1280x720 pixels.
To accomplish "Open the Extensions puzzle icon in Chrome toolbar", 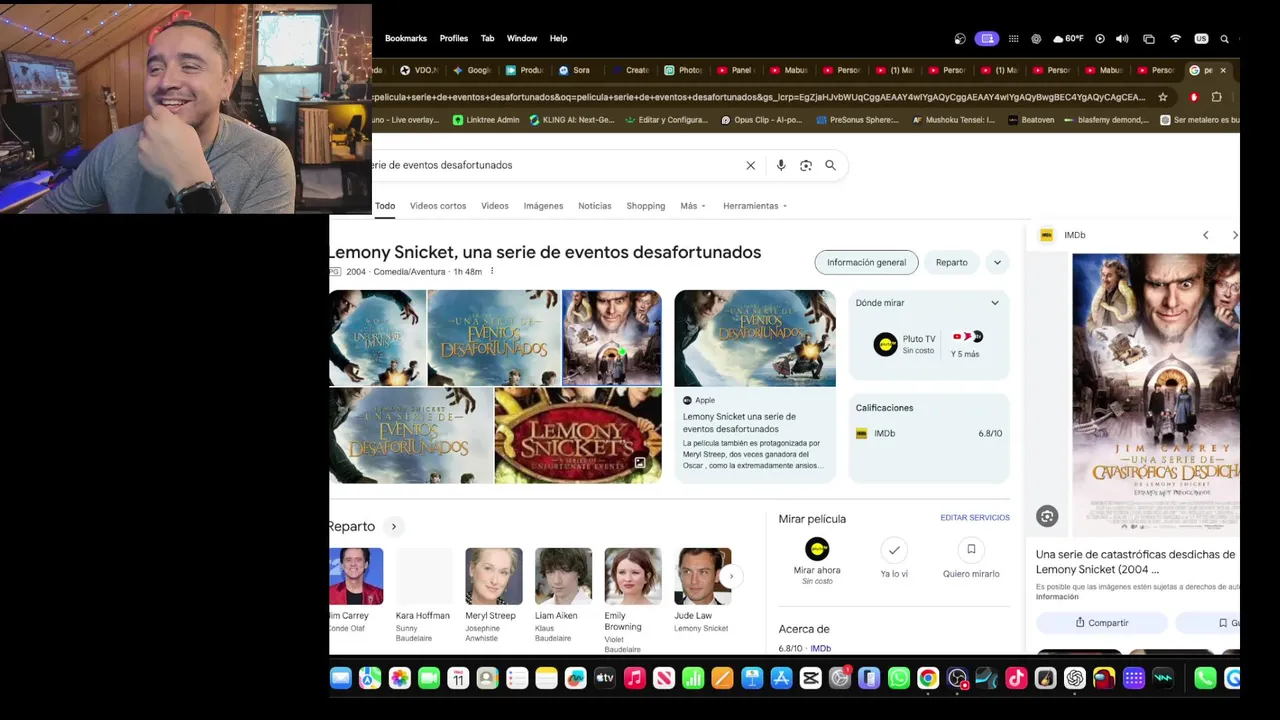I will coord(1217,97).
